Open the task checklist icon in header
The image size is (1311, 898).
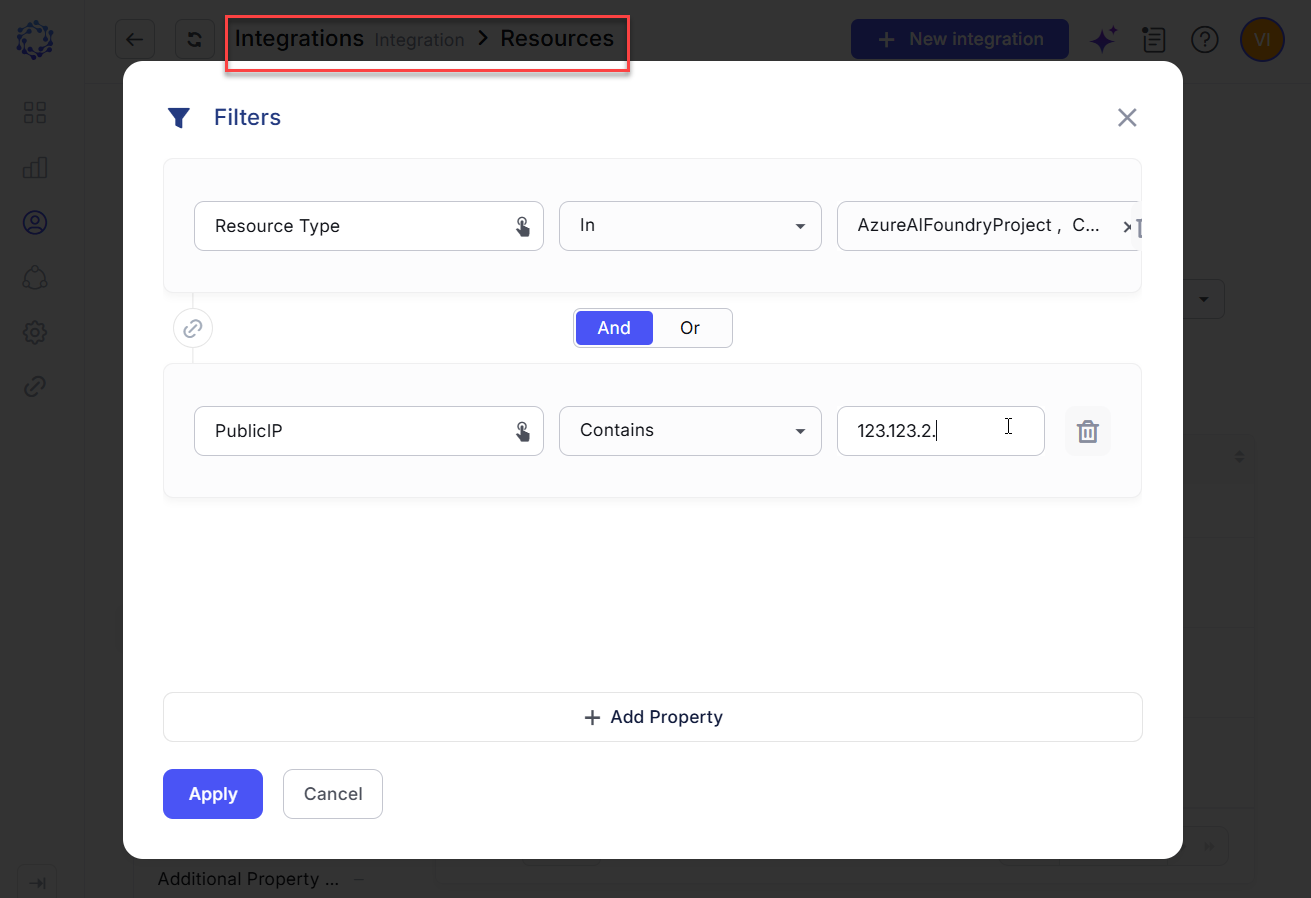[x=1154, y=40]
